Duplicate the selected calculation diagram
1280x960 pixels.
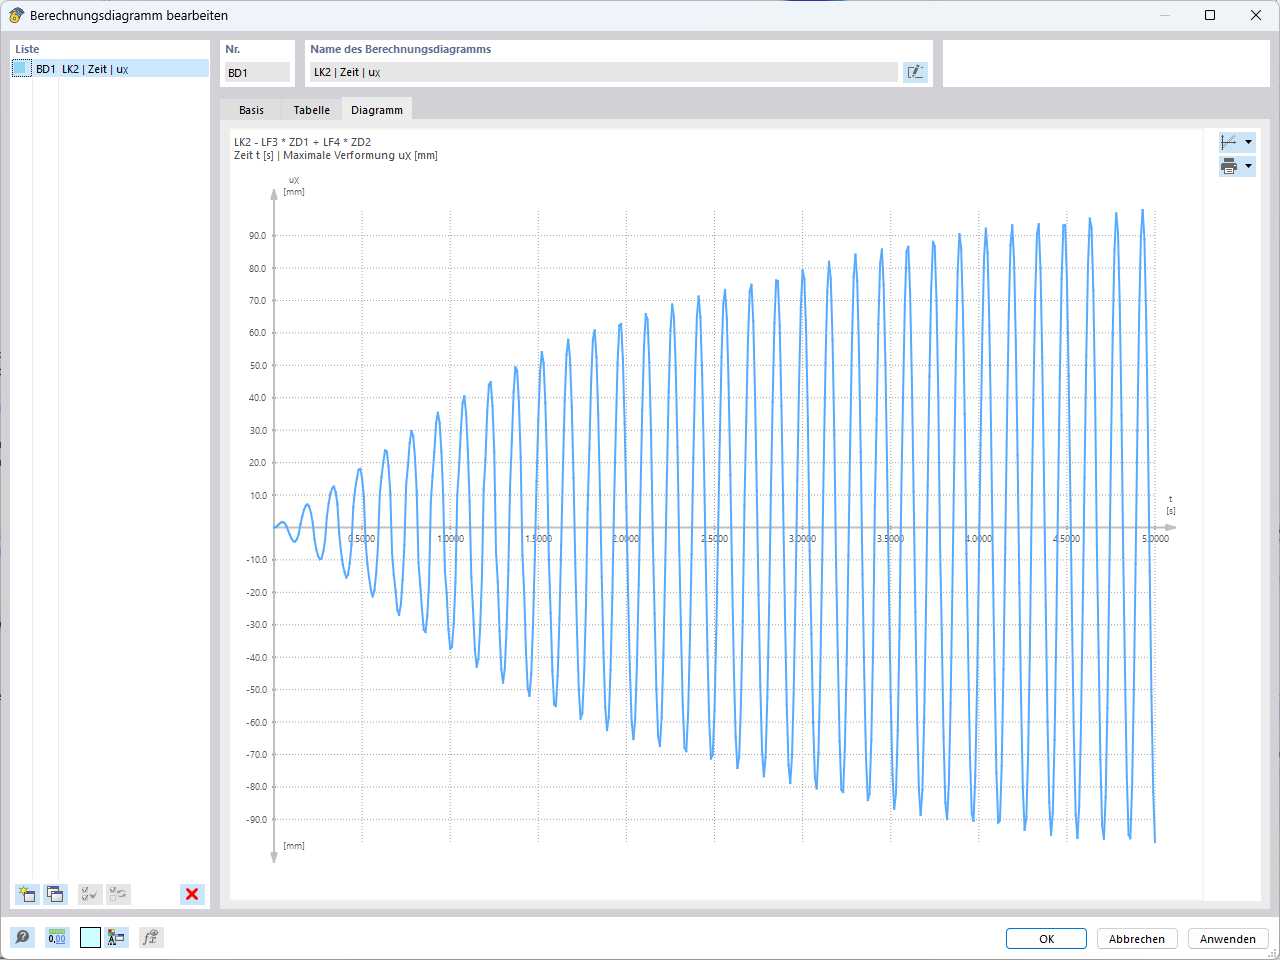[x=55, y=894]
